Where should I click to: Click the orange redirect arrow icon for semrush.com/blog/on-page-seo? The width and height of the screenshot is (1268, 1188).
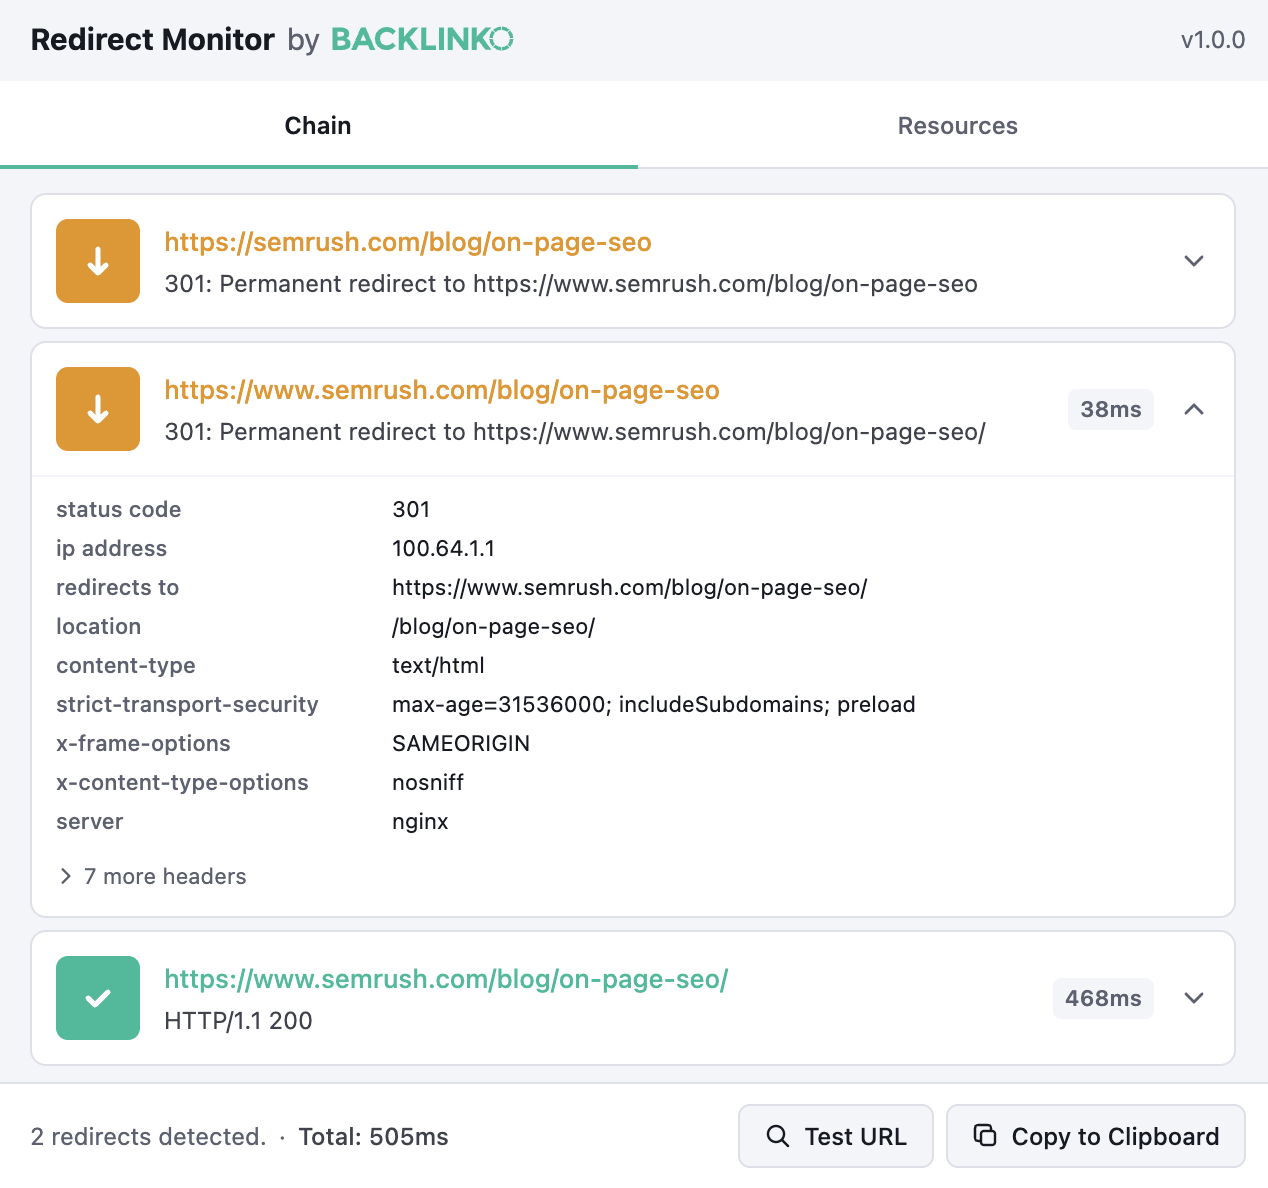(x=98, y=261)
